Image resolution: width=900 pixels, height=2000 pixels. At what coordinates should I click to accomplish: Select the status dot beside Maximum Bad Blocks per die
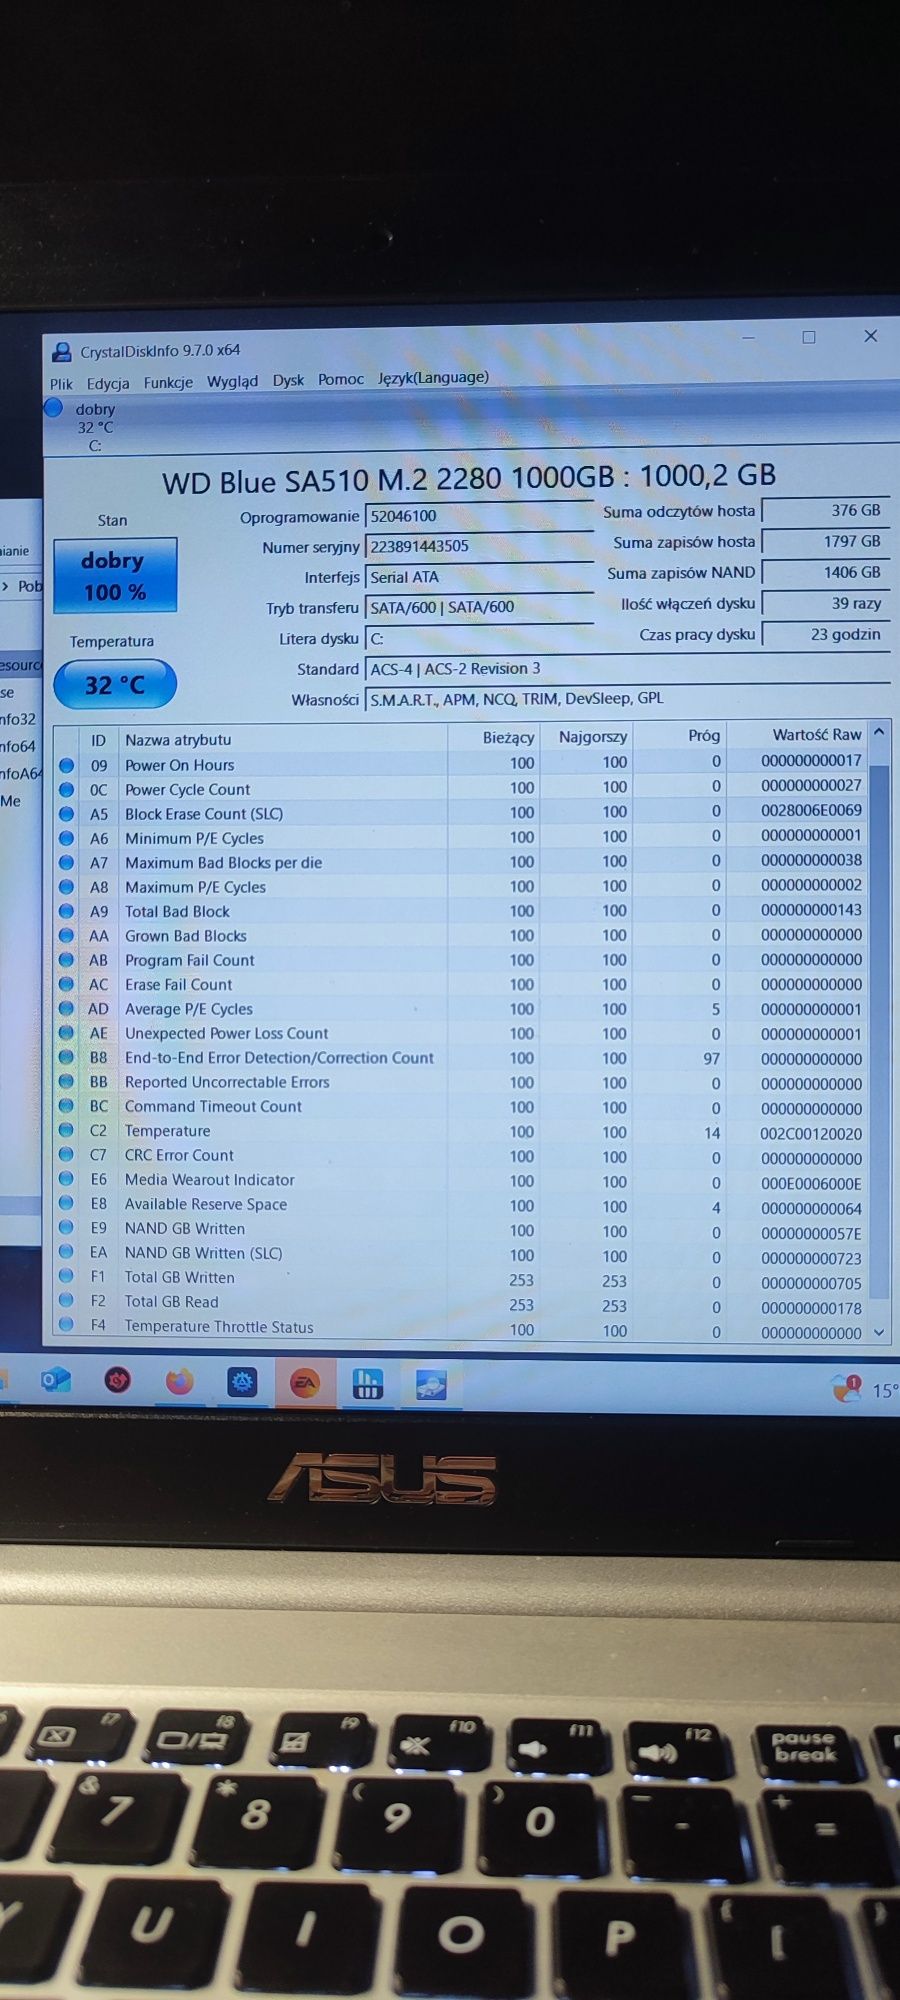pos(66,862)
